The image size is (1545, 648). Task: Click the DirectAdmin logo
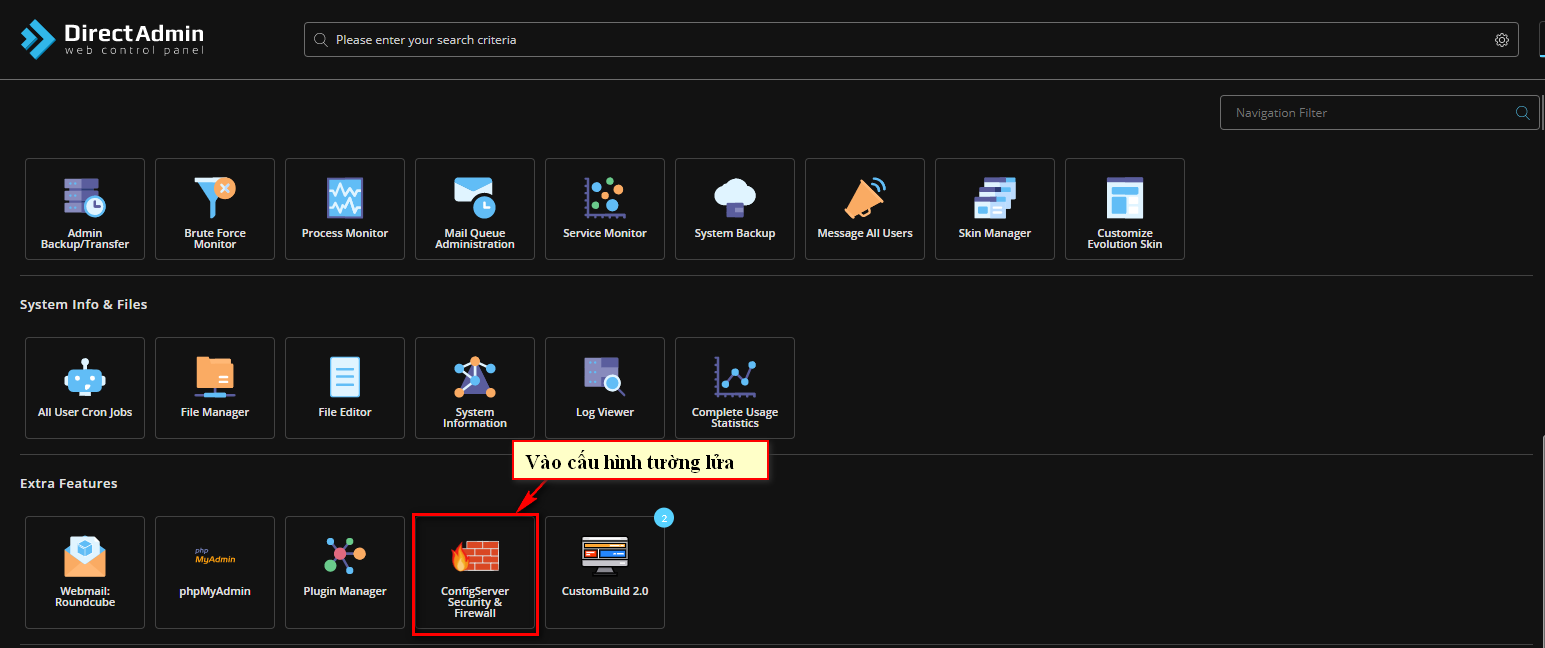[x=112, y=39]
